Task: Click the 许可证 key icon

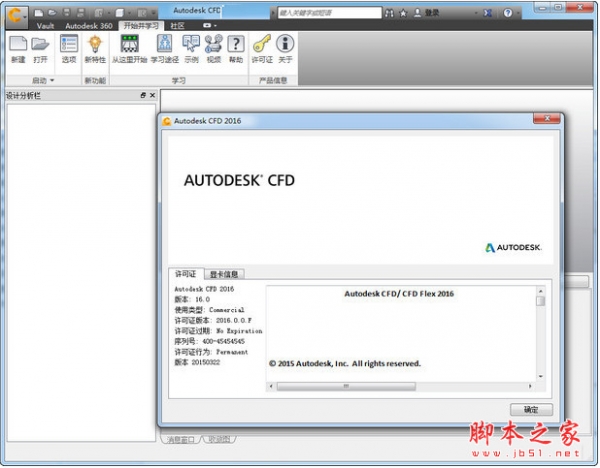Action: [x=262, y=49]
